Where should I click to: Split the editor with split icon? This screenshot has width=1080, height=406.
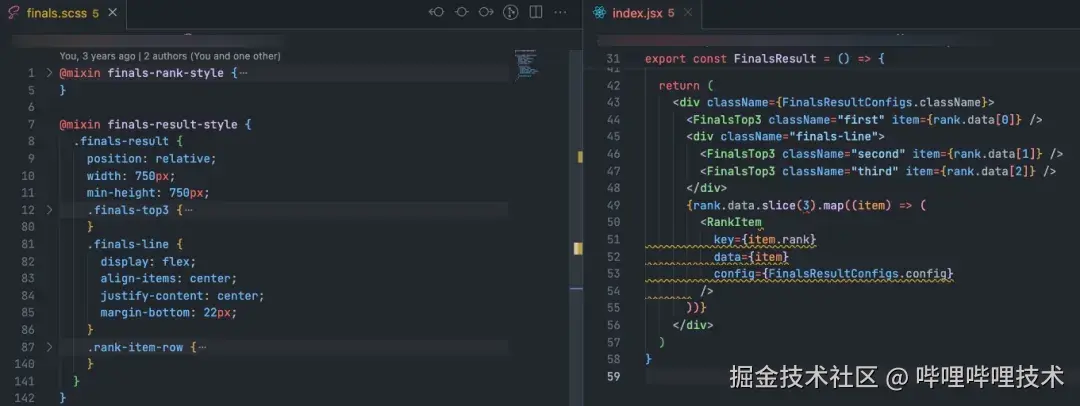[x=536, y=12]
